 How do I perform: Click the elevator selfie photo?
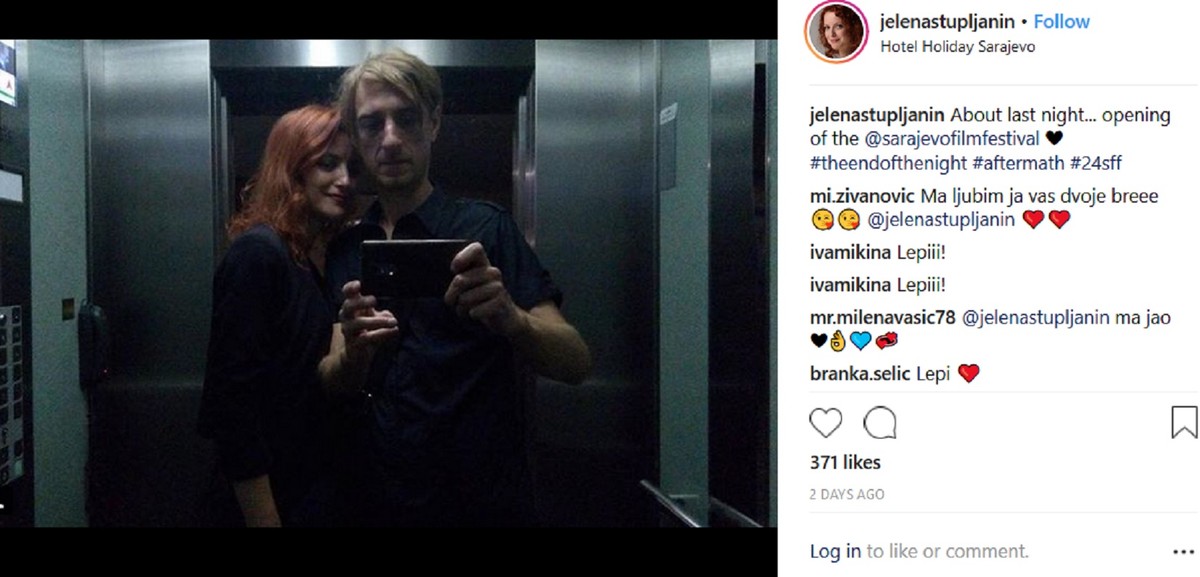[388, 283]
